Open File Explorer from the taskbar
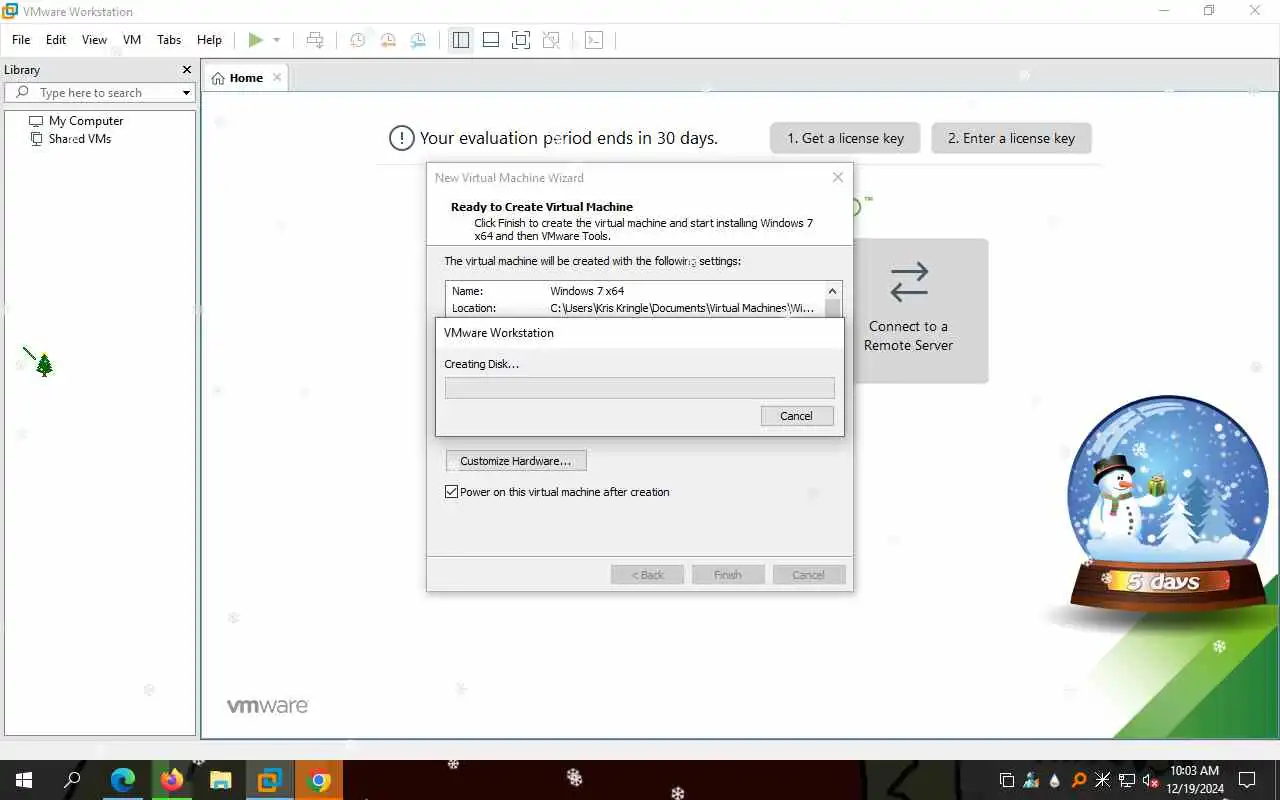The height and width of the screenshot is (800, 1280). (220, 780)
